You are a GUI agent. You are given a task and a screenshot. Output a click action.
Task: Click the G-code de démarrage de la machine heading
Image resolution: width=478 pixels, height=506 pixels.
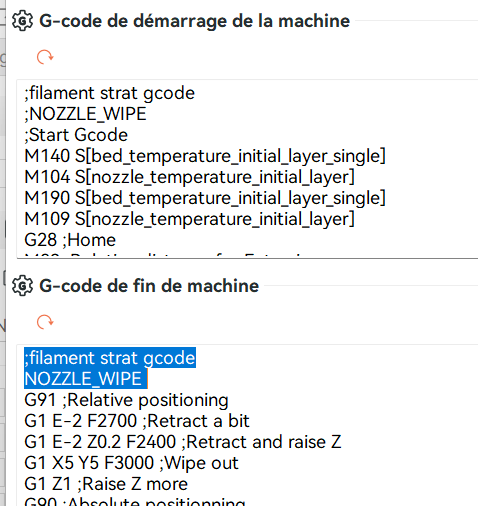point(195,21)
